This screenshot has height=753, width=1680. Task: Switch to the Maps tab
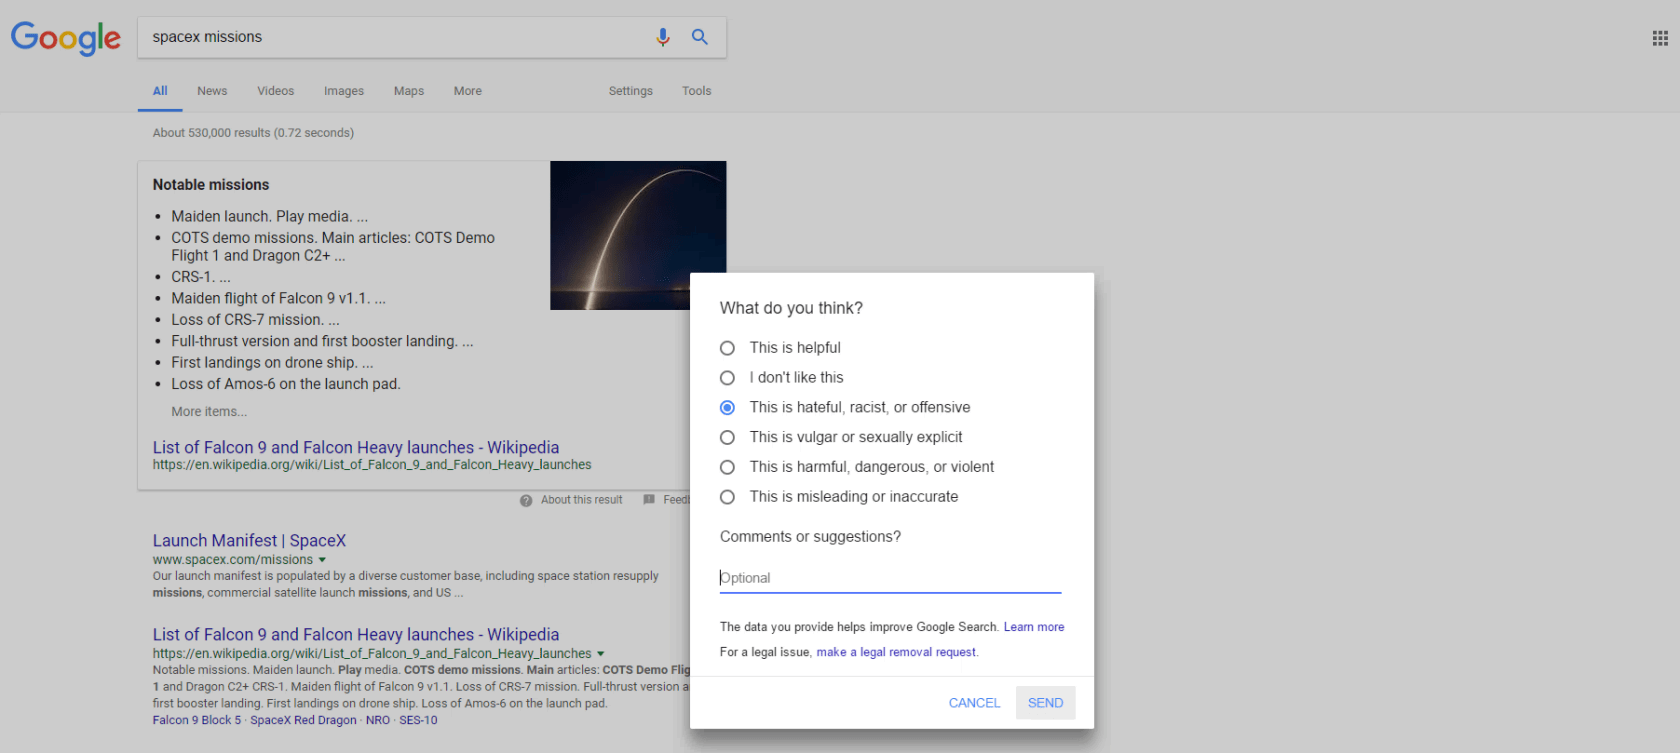tap(409, 91)
